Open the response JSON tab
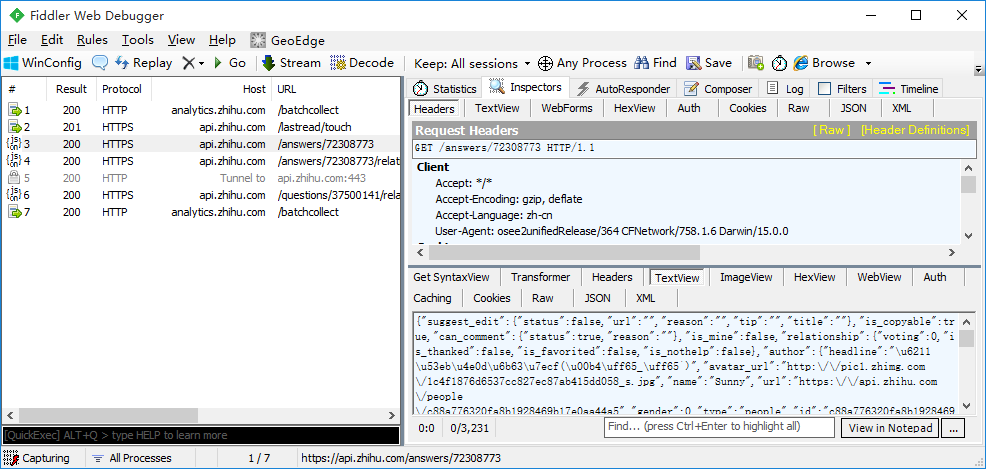 point(597,298)
